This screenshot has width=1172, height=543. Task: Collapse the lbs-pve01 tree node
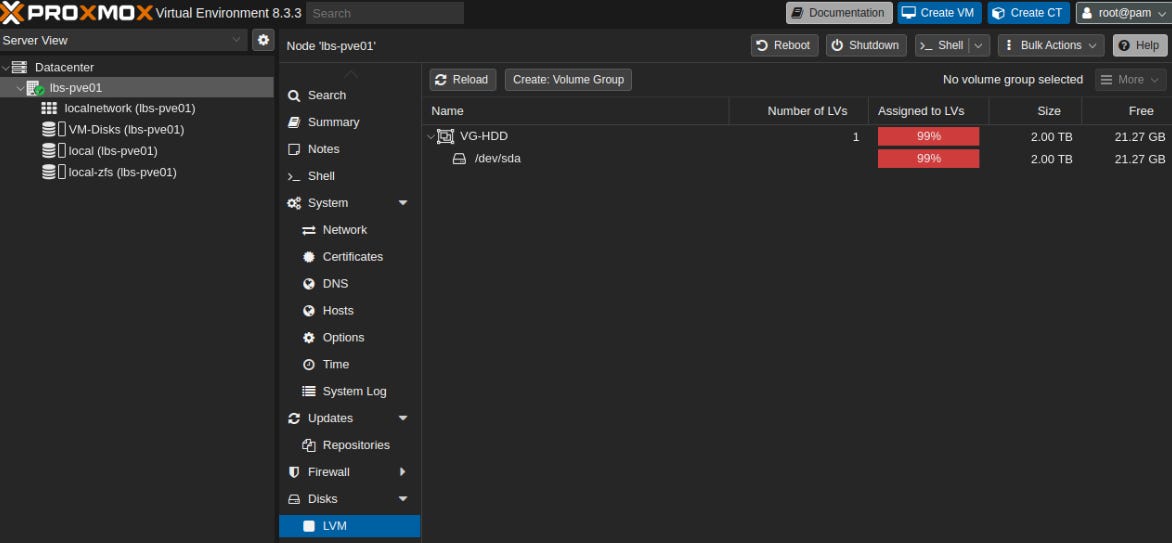tap(20, 88)
